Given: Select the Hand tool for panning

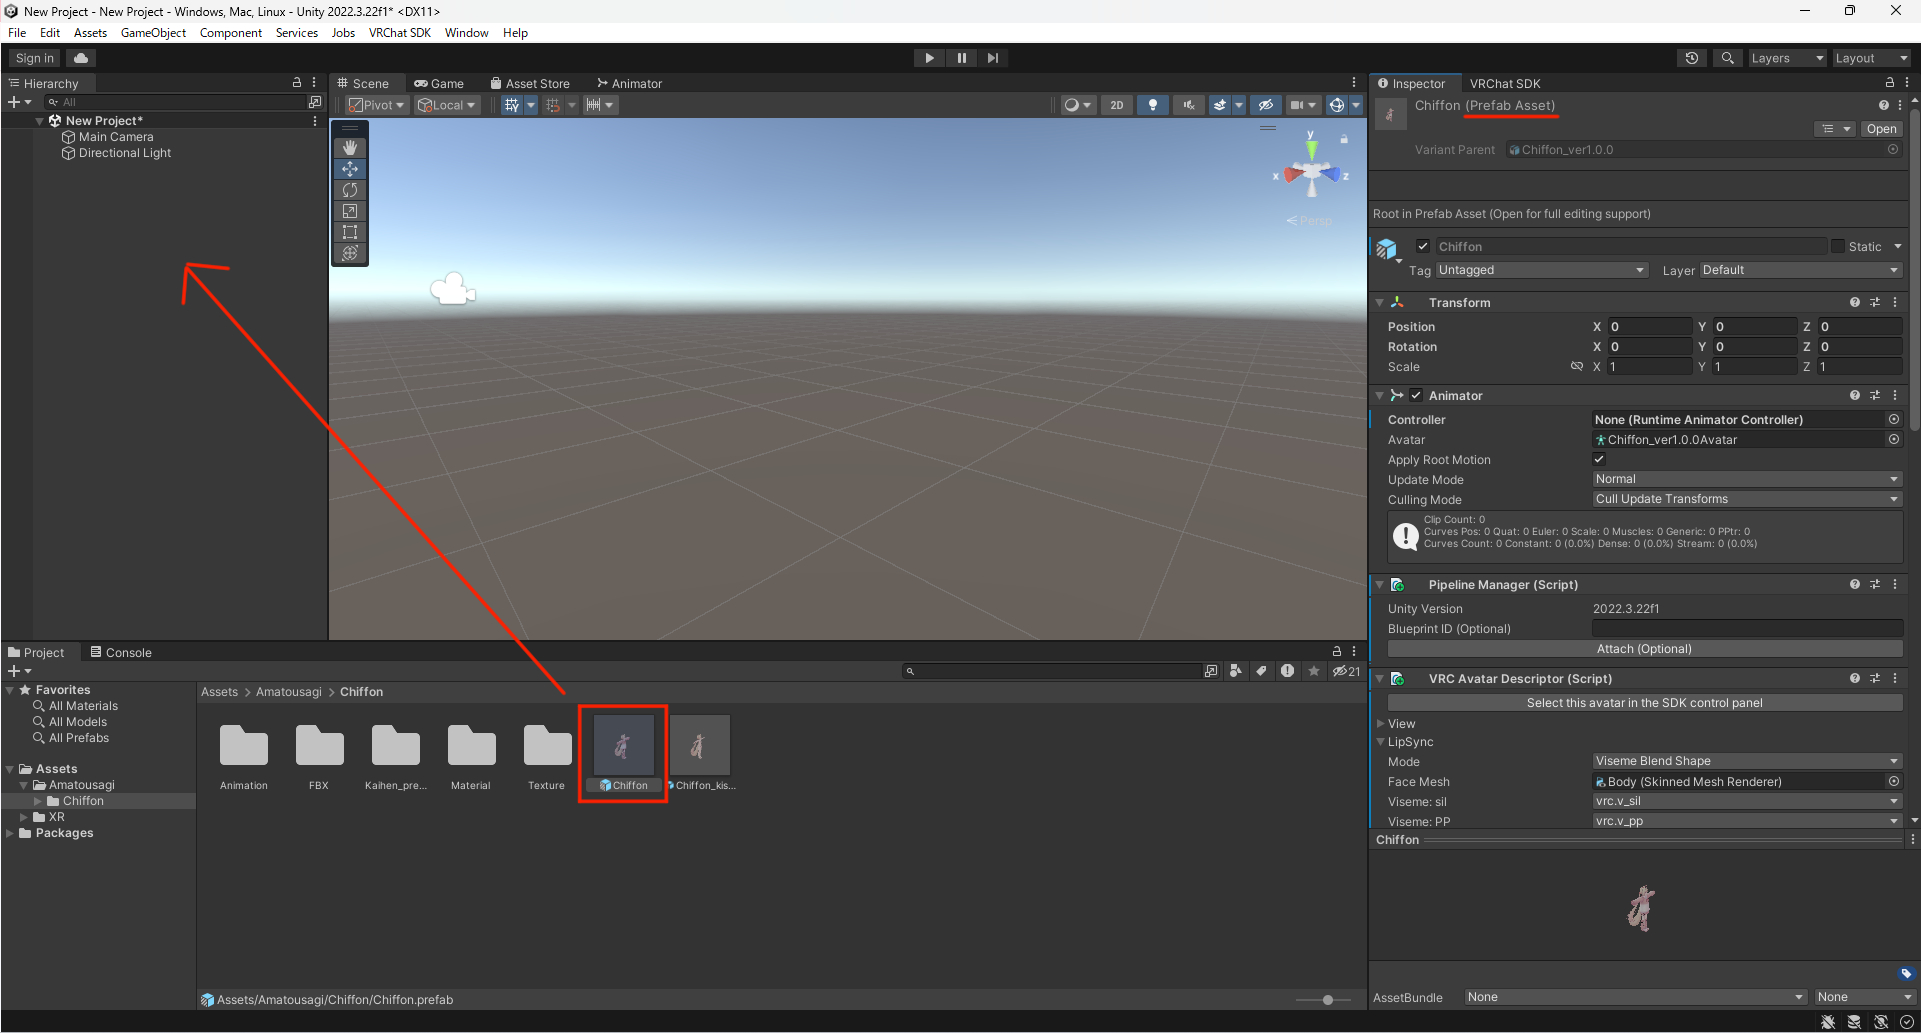Looking at the screenshot, I should [x=350, y=147].
